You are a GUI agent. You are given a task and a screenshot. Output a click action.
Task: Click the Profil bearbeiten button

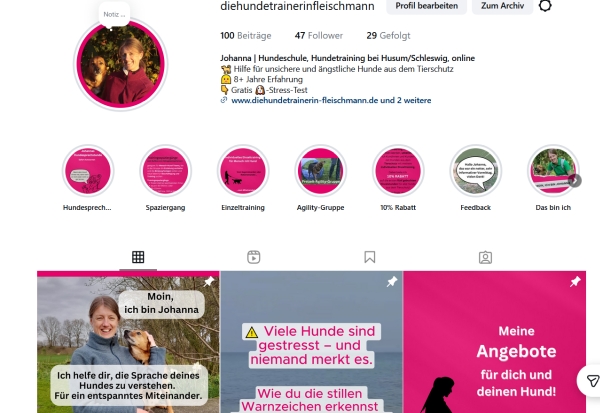coord(427,6)
